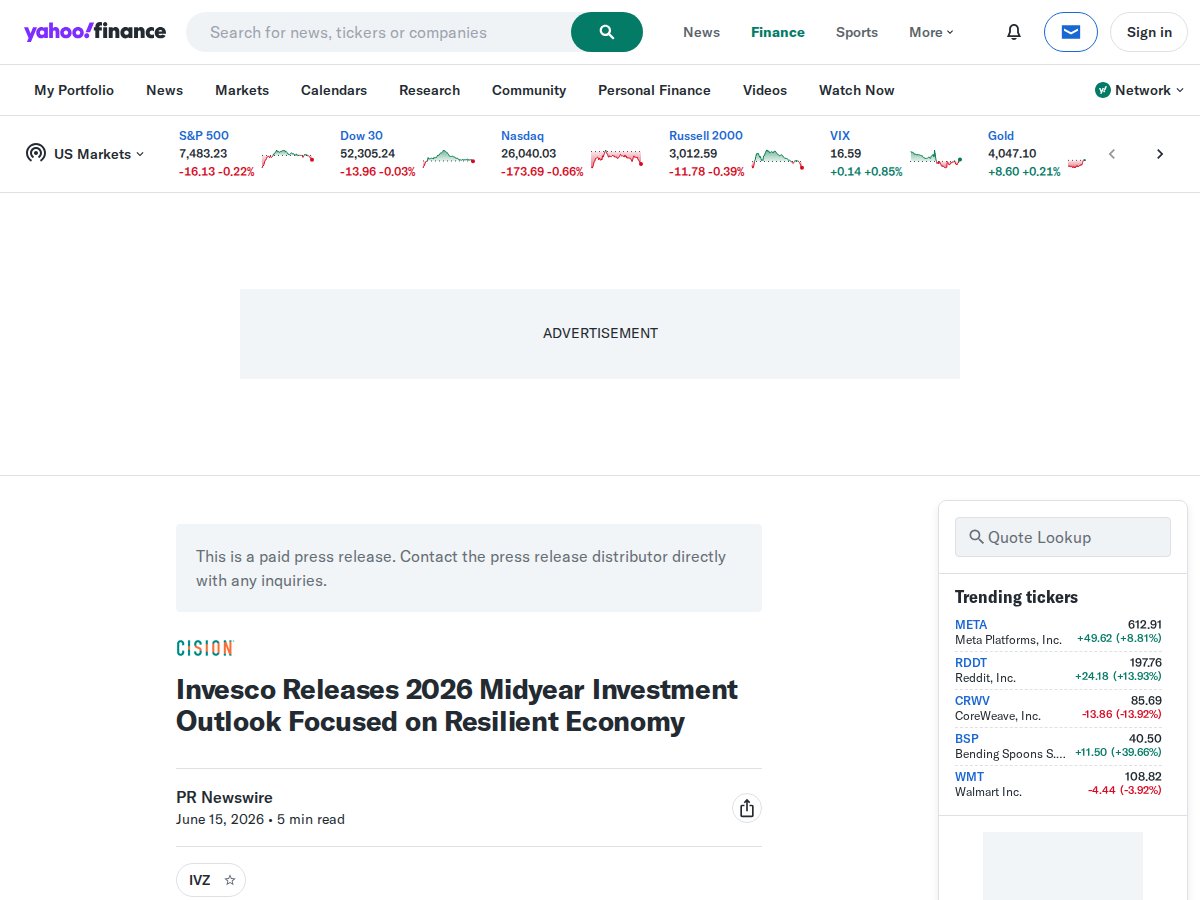This screenshot has height=900, width=1200.
Task: Click the main search input field
Action: pos(379,32)
